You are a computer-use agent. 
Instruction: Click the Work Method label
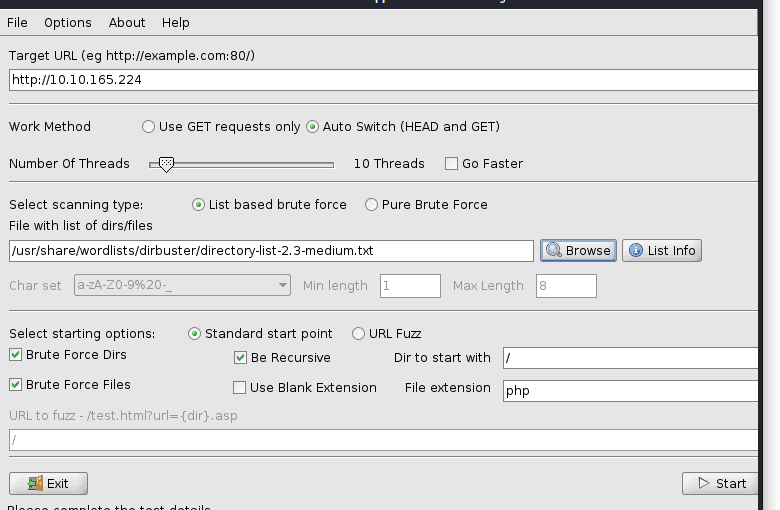50,127
